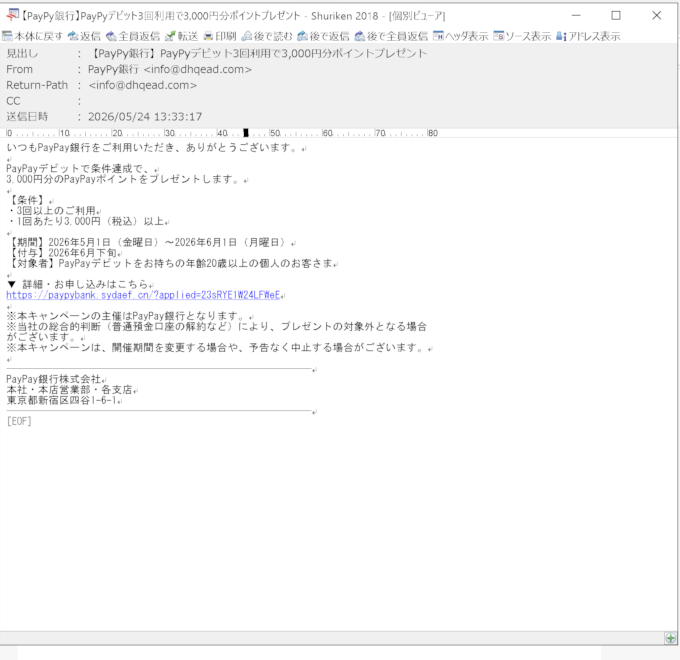Reply using the 返信 icon
This screenshot has height=660, width=680.
84,36
